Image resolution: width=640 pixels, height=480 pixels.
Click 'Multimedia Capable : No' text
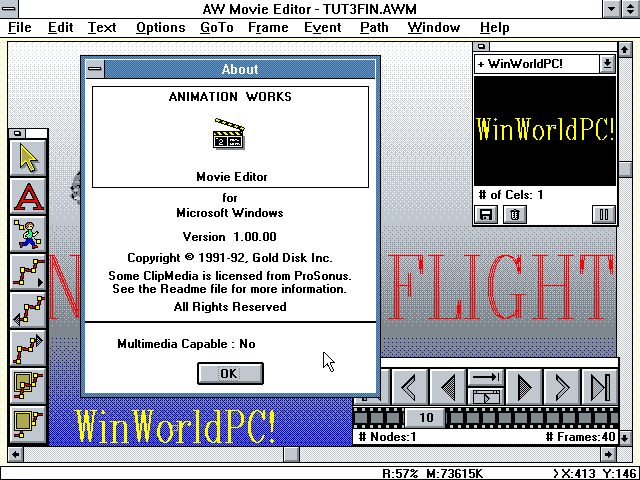[187, 344]
